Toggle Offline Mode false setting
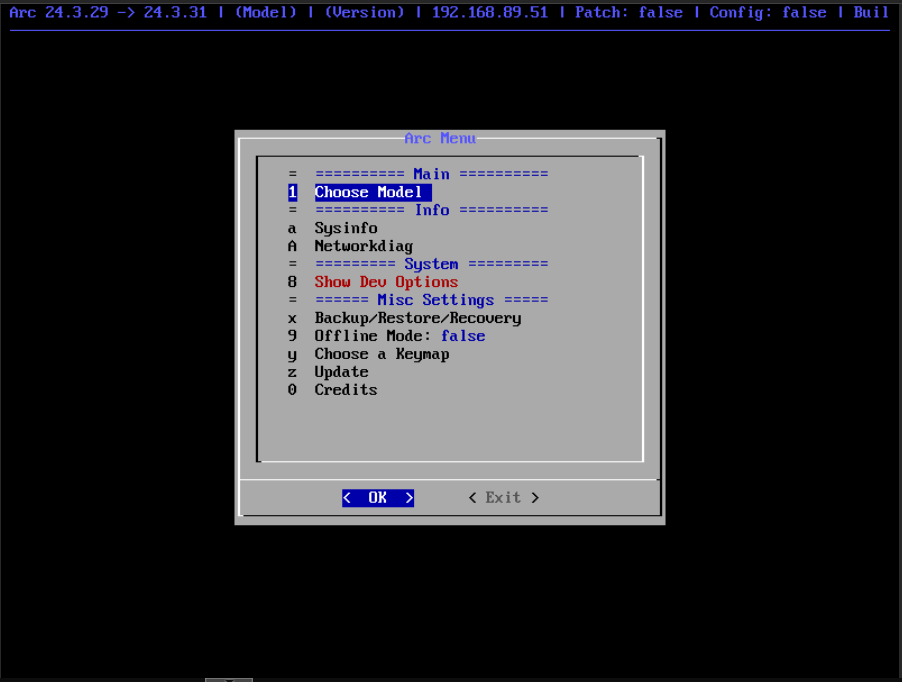902x682 pixels. (399, 336)
